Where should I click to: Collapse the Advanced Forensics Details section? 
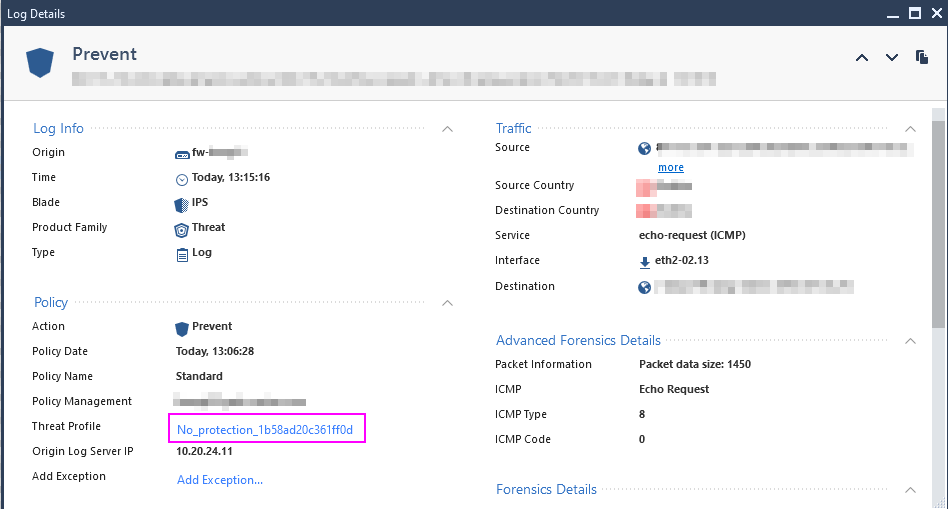click(x=910, y=341)
